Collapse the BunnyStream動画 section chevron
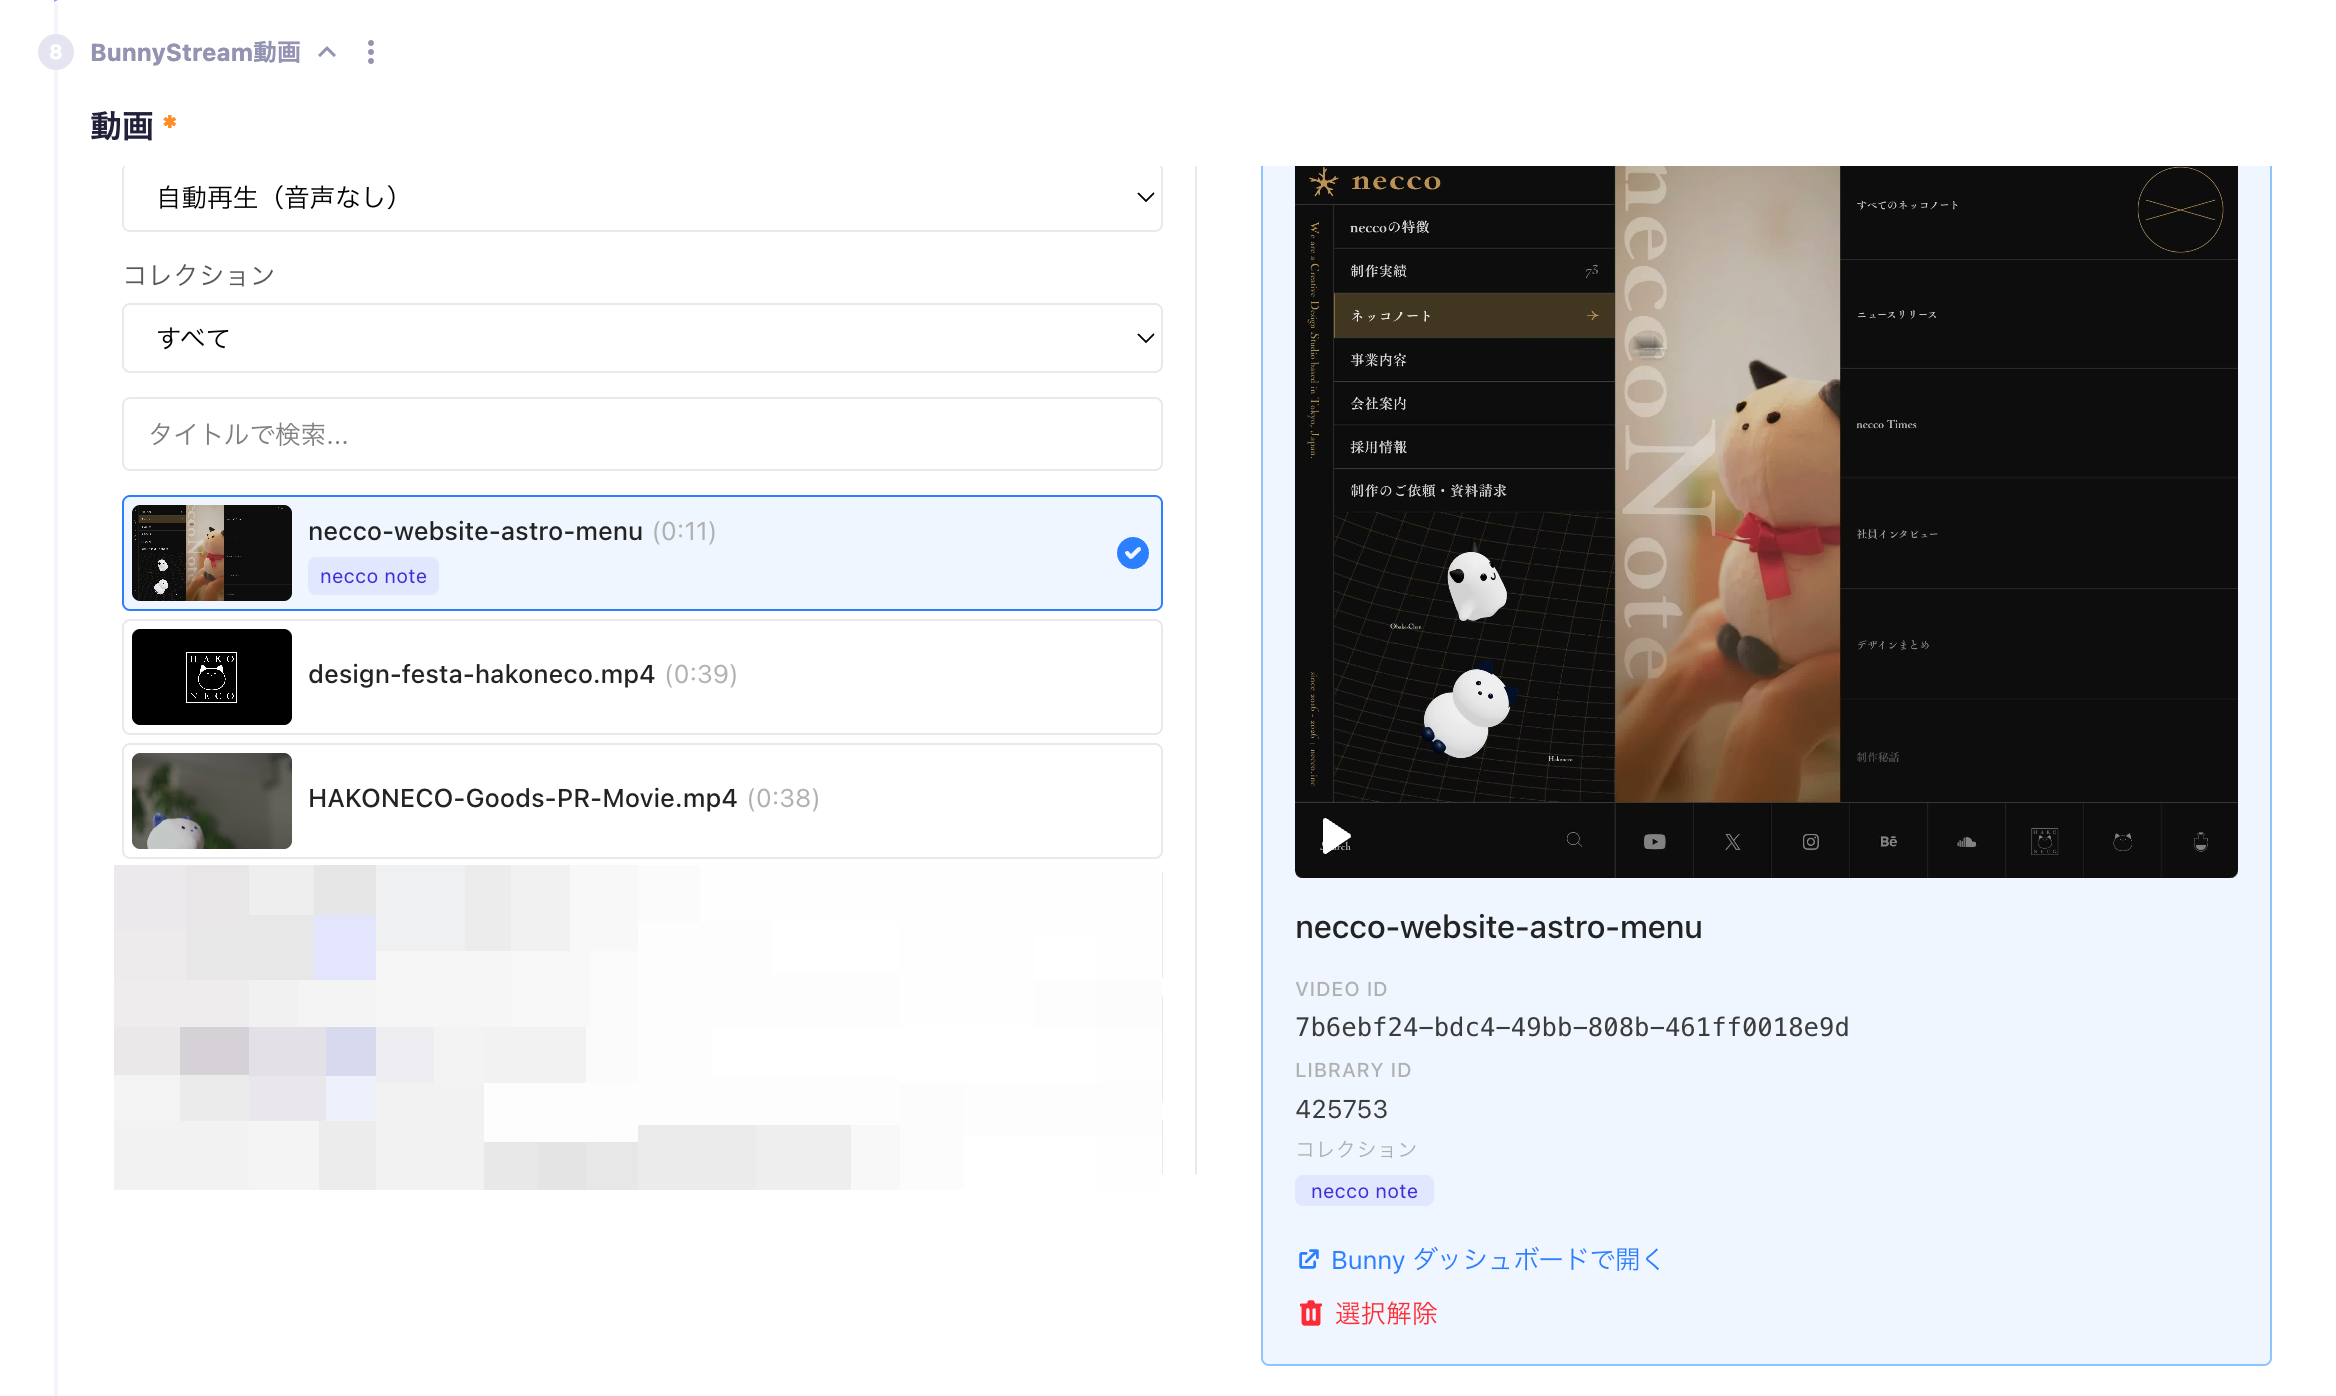 pyautogui.click(x=327, y=52)
